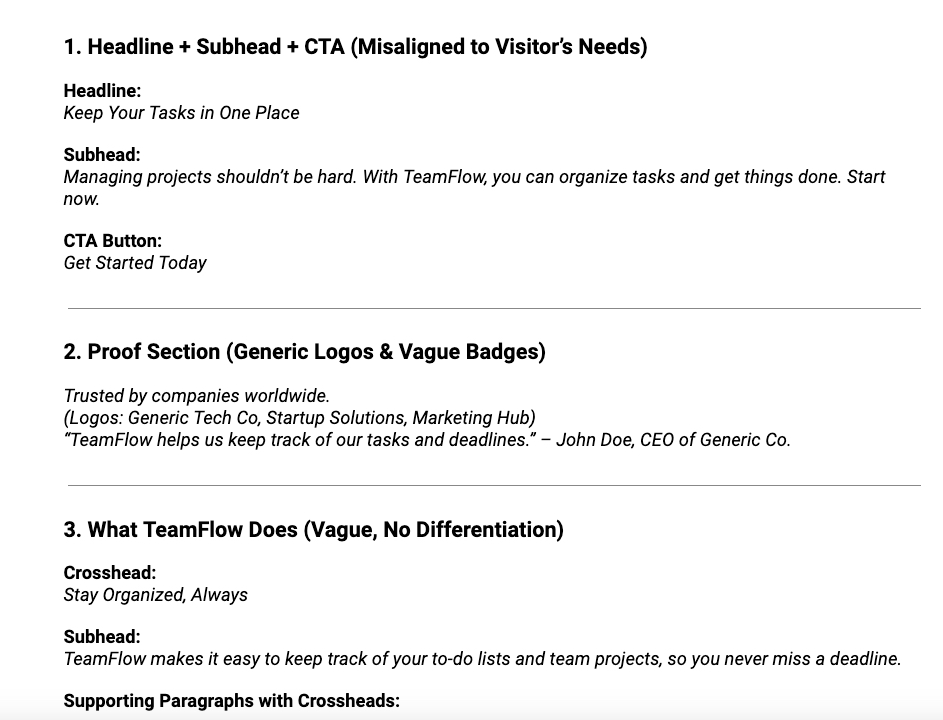
Task: Click the 'Subhead:' label below 'Stay Organized, Always'
Action: coord(101,637)
